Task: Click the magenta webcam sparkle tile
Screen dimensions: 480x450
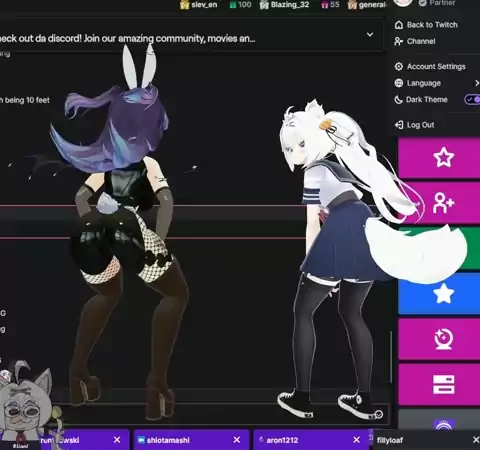Action: tap(439, 339)
